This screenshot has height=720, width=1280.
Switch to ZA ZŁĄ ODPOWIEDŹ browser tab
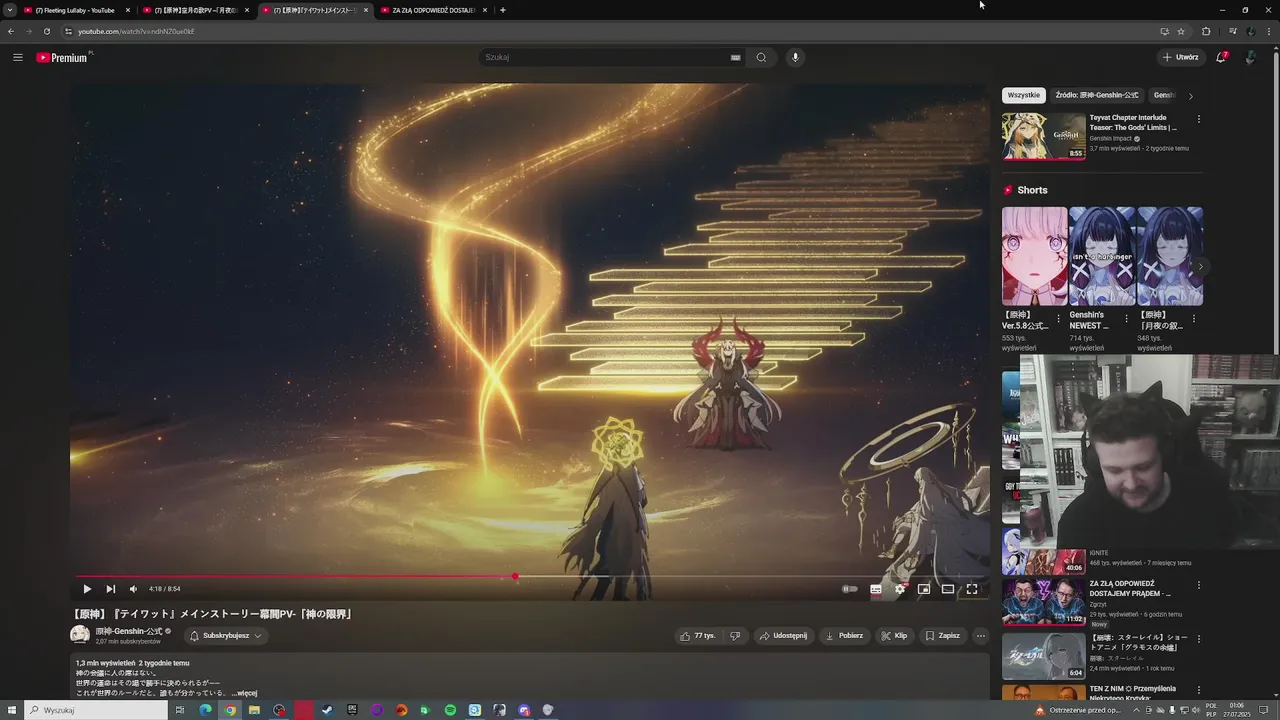[433, 10]
